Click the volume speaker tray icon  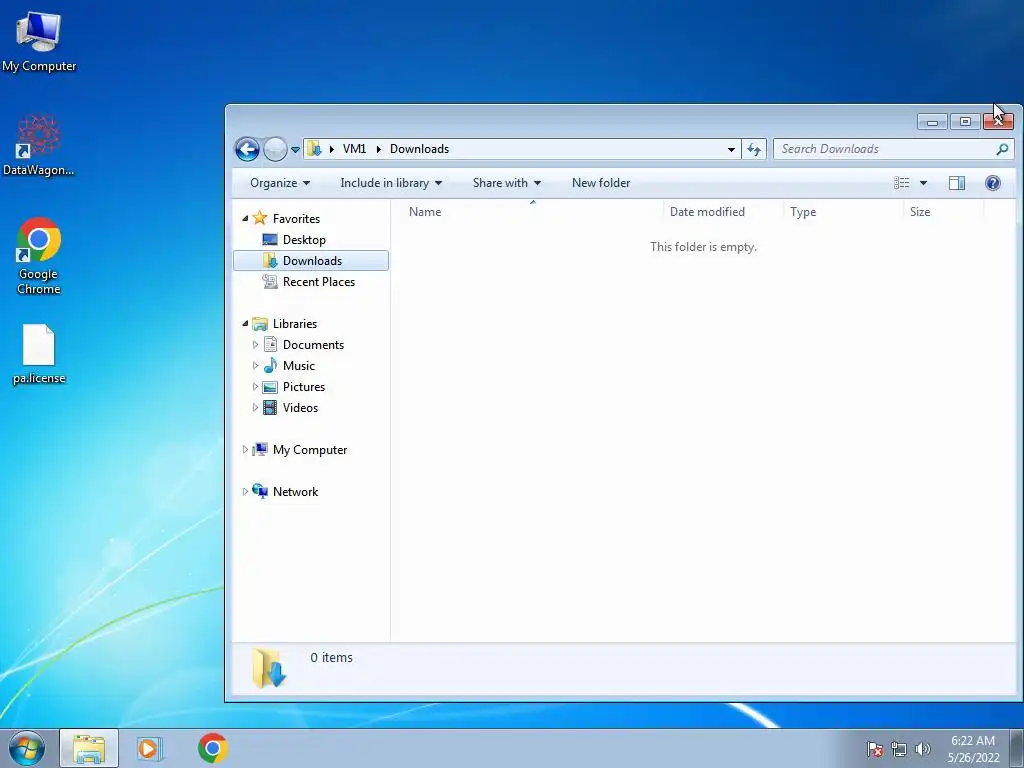click(922, 749)
